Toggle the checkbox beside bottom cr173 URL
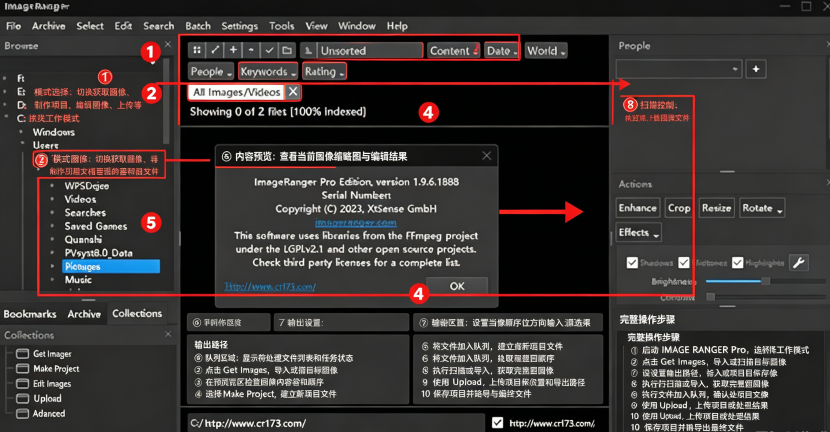This screenshot has height=432, width=830. pyautogui.click(x=497, y=422)
